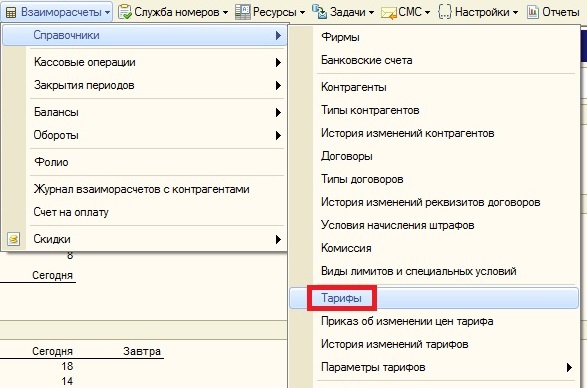
Task: Click the Взаиморасчеты calculator icon
Action: click(11, 13)
